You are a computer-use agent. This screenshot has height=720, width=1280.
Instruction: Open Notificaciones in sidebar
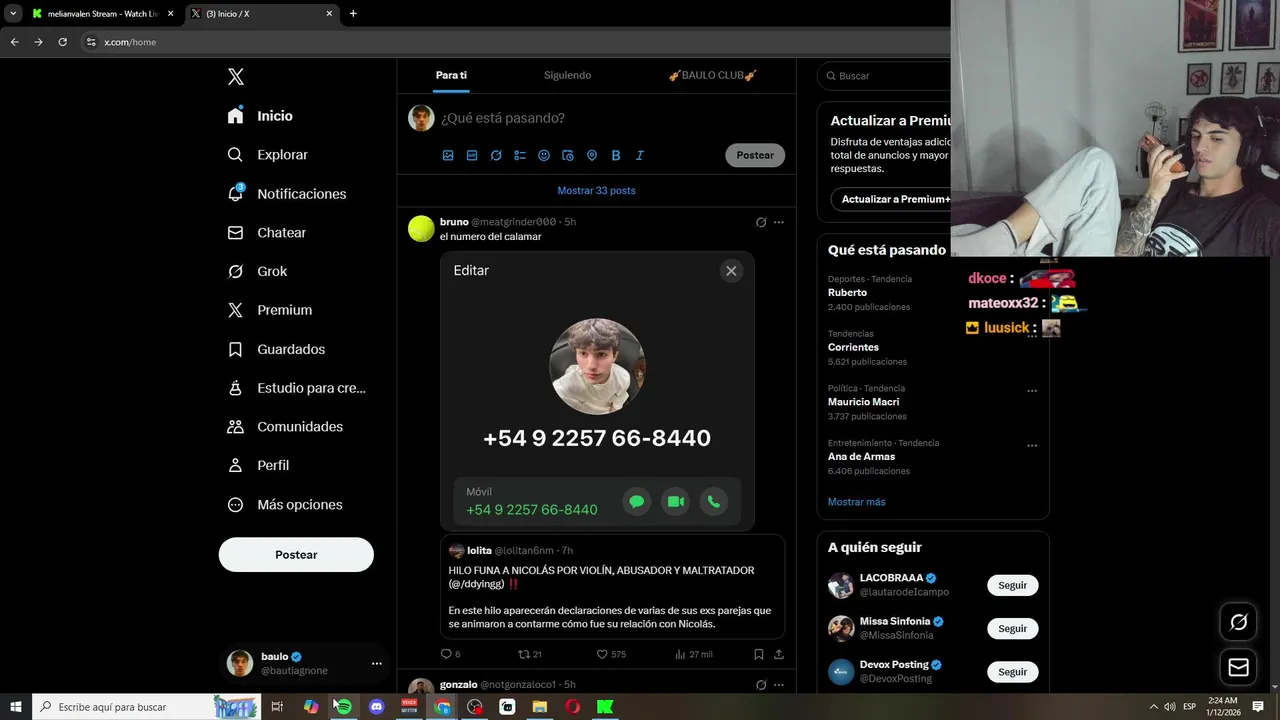(x=286, y=194)
